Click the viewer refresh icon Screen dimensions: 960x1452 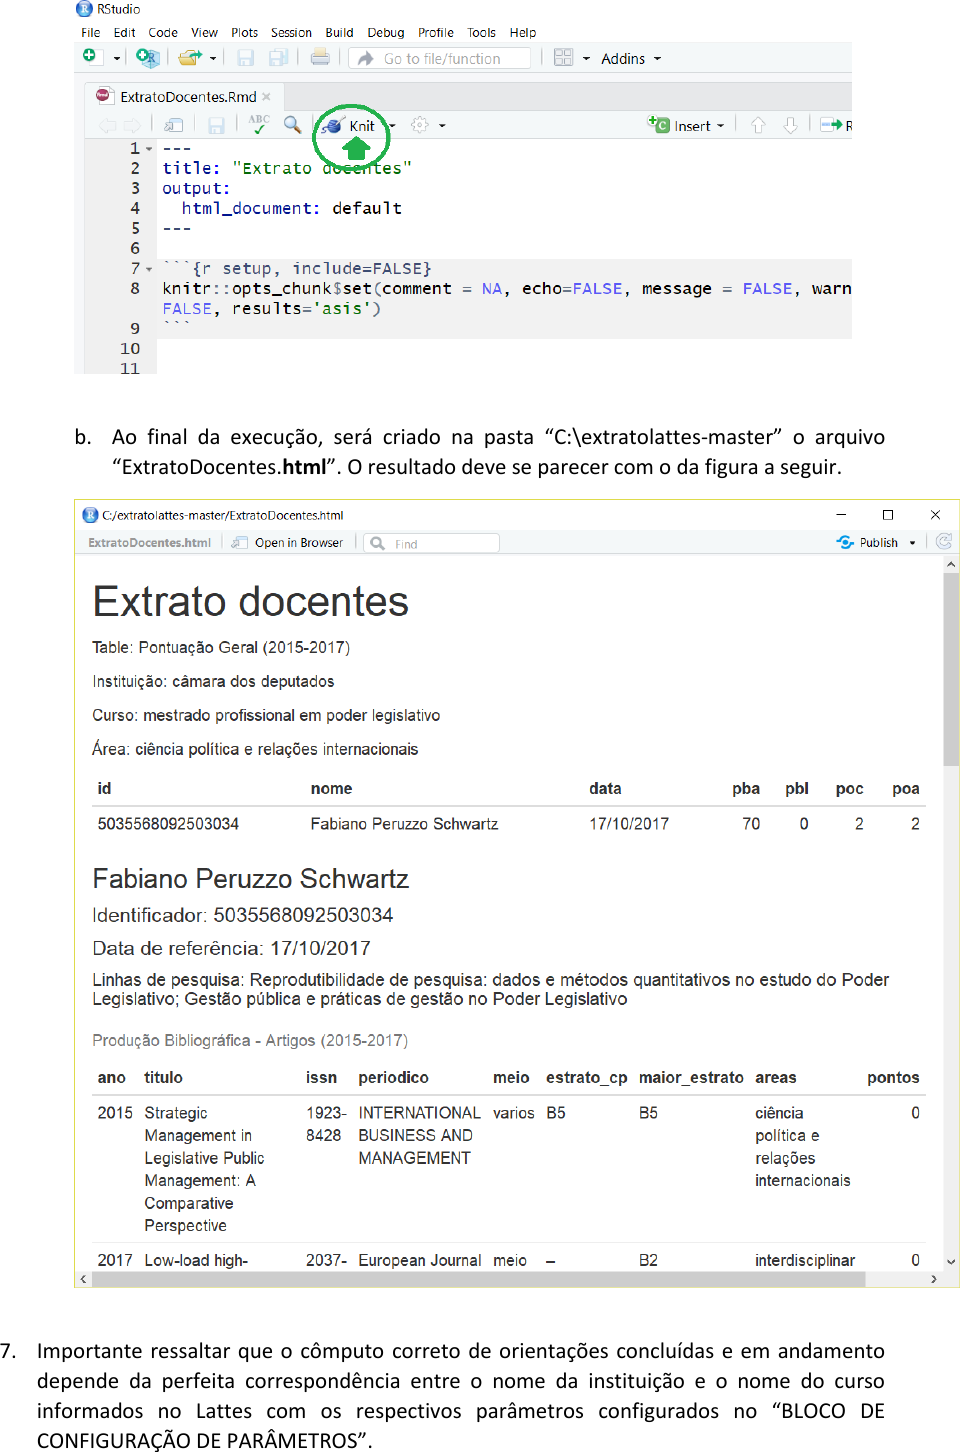coord(943,542)
